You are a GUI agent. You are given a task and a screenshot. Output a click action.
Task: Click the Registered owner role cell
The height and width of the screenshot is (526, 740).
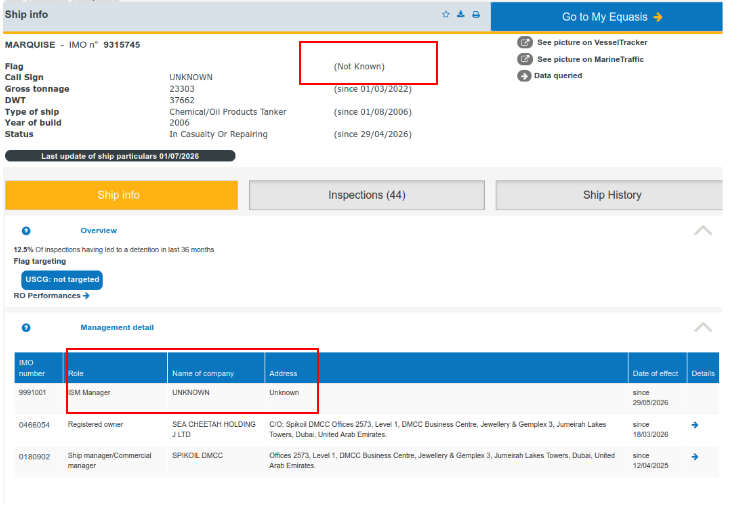95,425
